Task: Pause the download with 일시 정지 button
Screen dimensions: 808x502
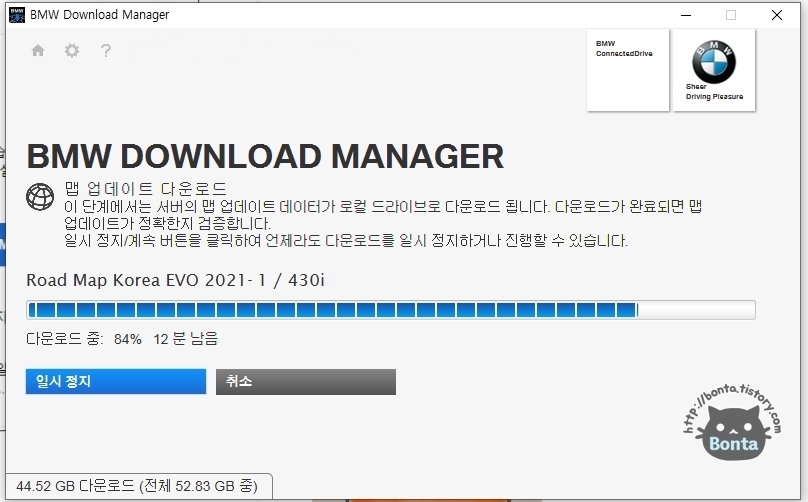Action: point(116,381)
